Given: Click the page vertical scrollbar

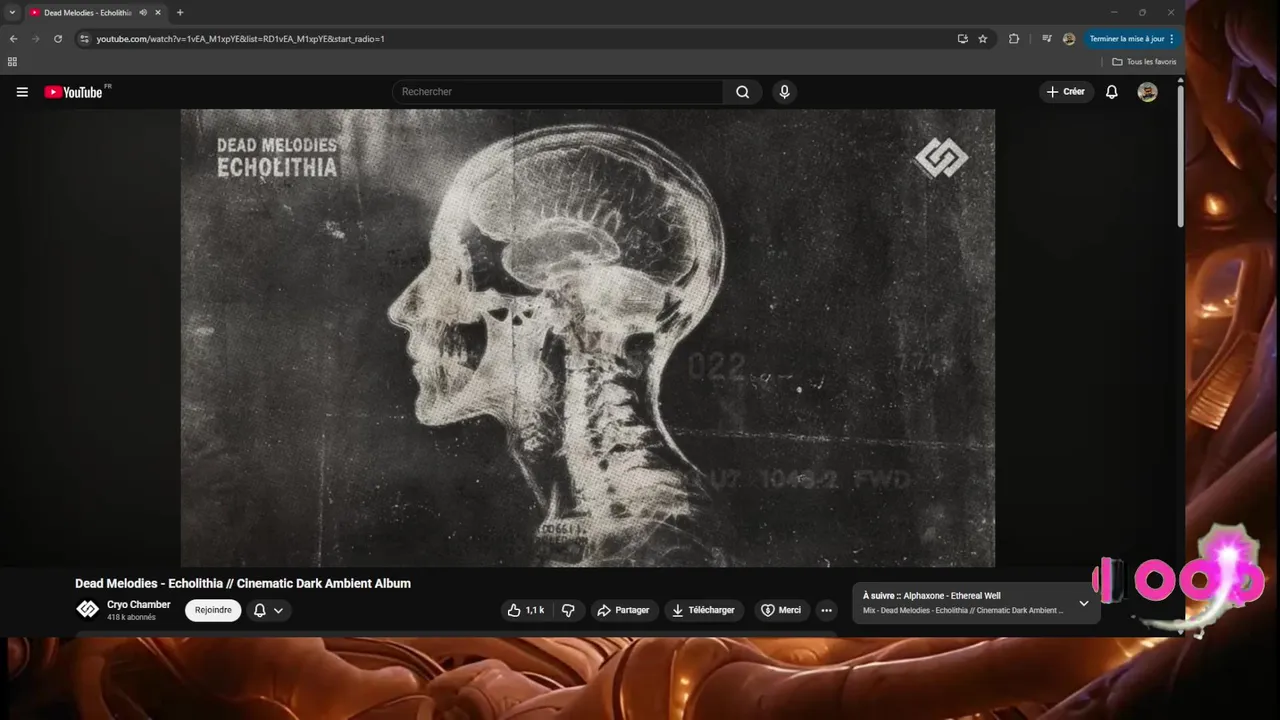Looking at the screenshot, I should [x=1180, y=155].
